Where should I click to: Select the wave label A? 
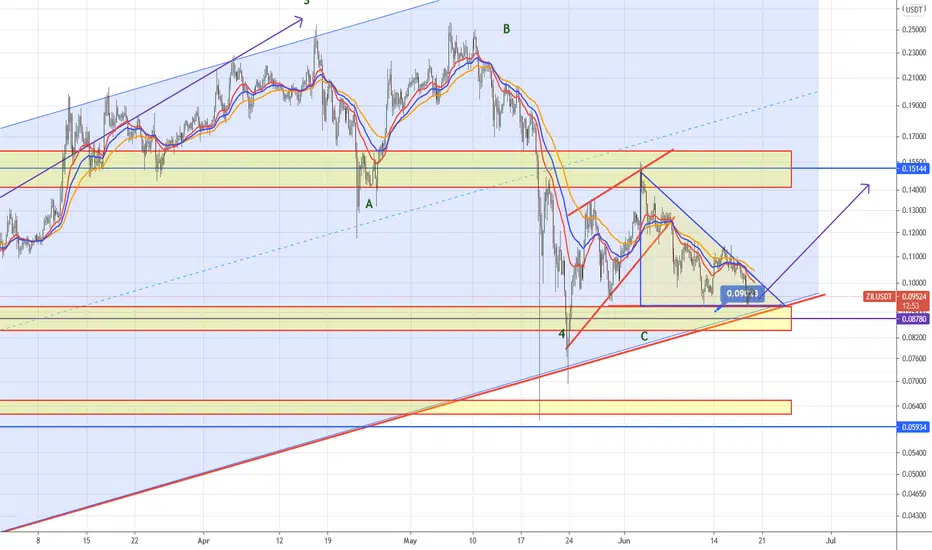coord(369,205)
